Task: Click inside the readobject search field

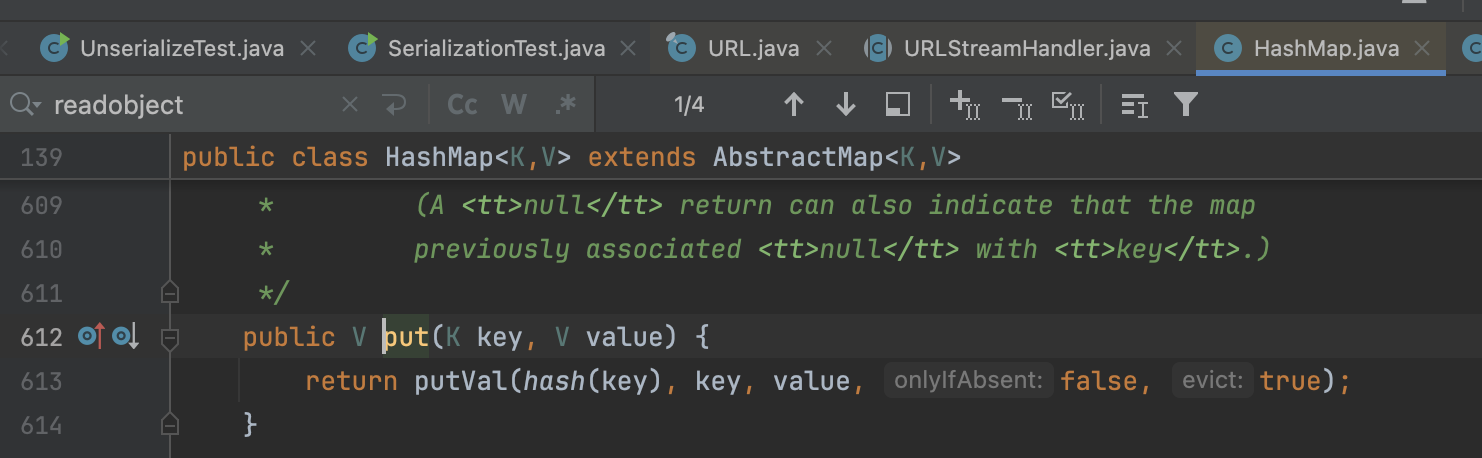Action: [190, 105]
